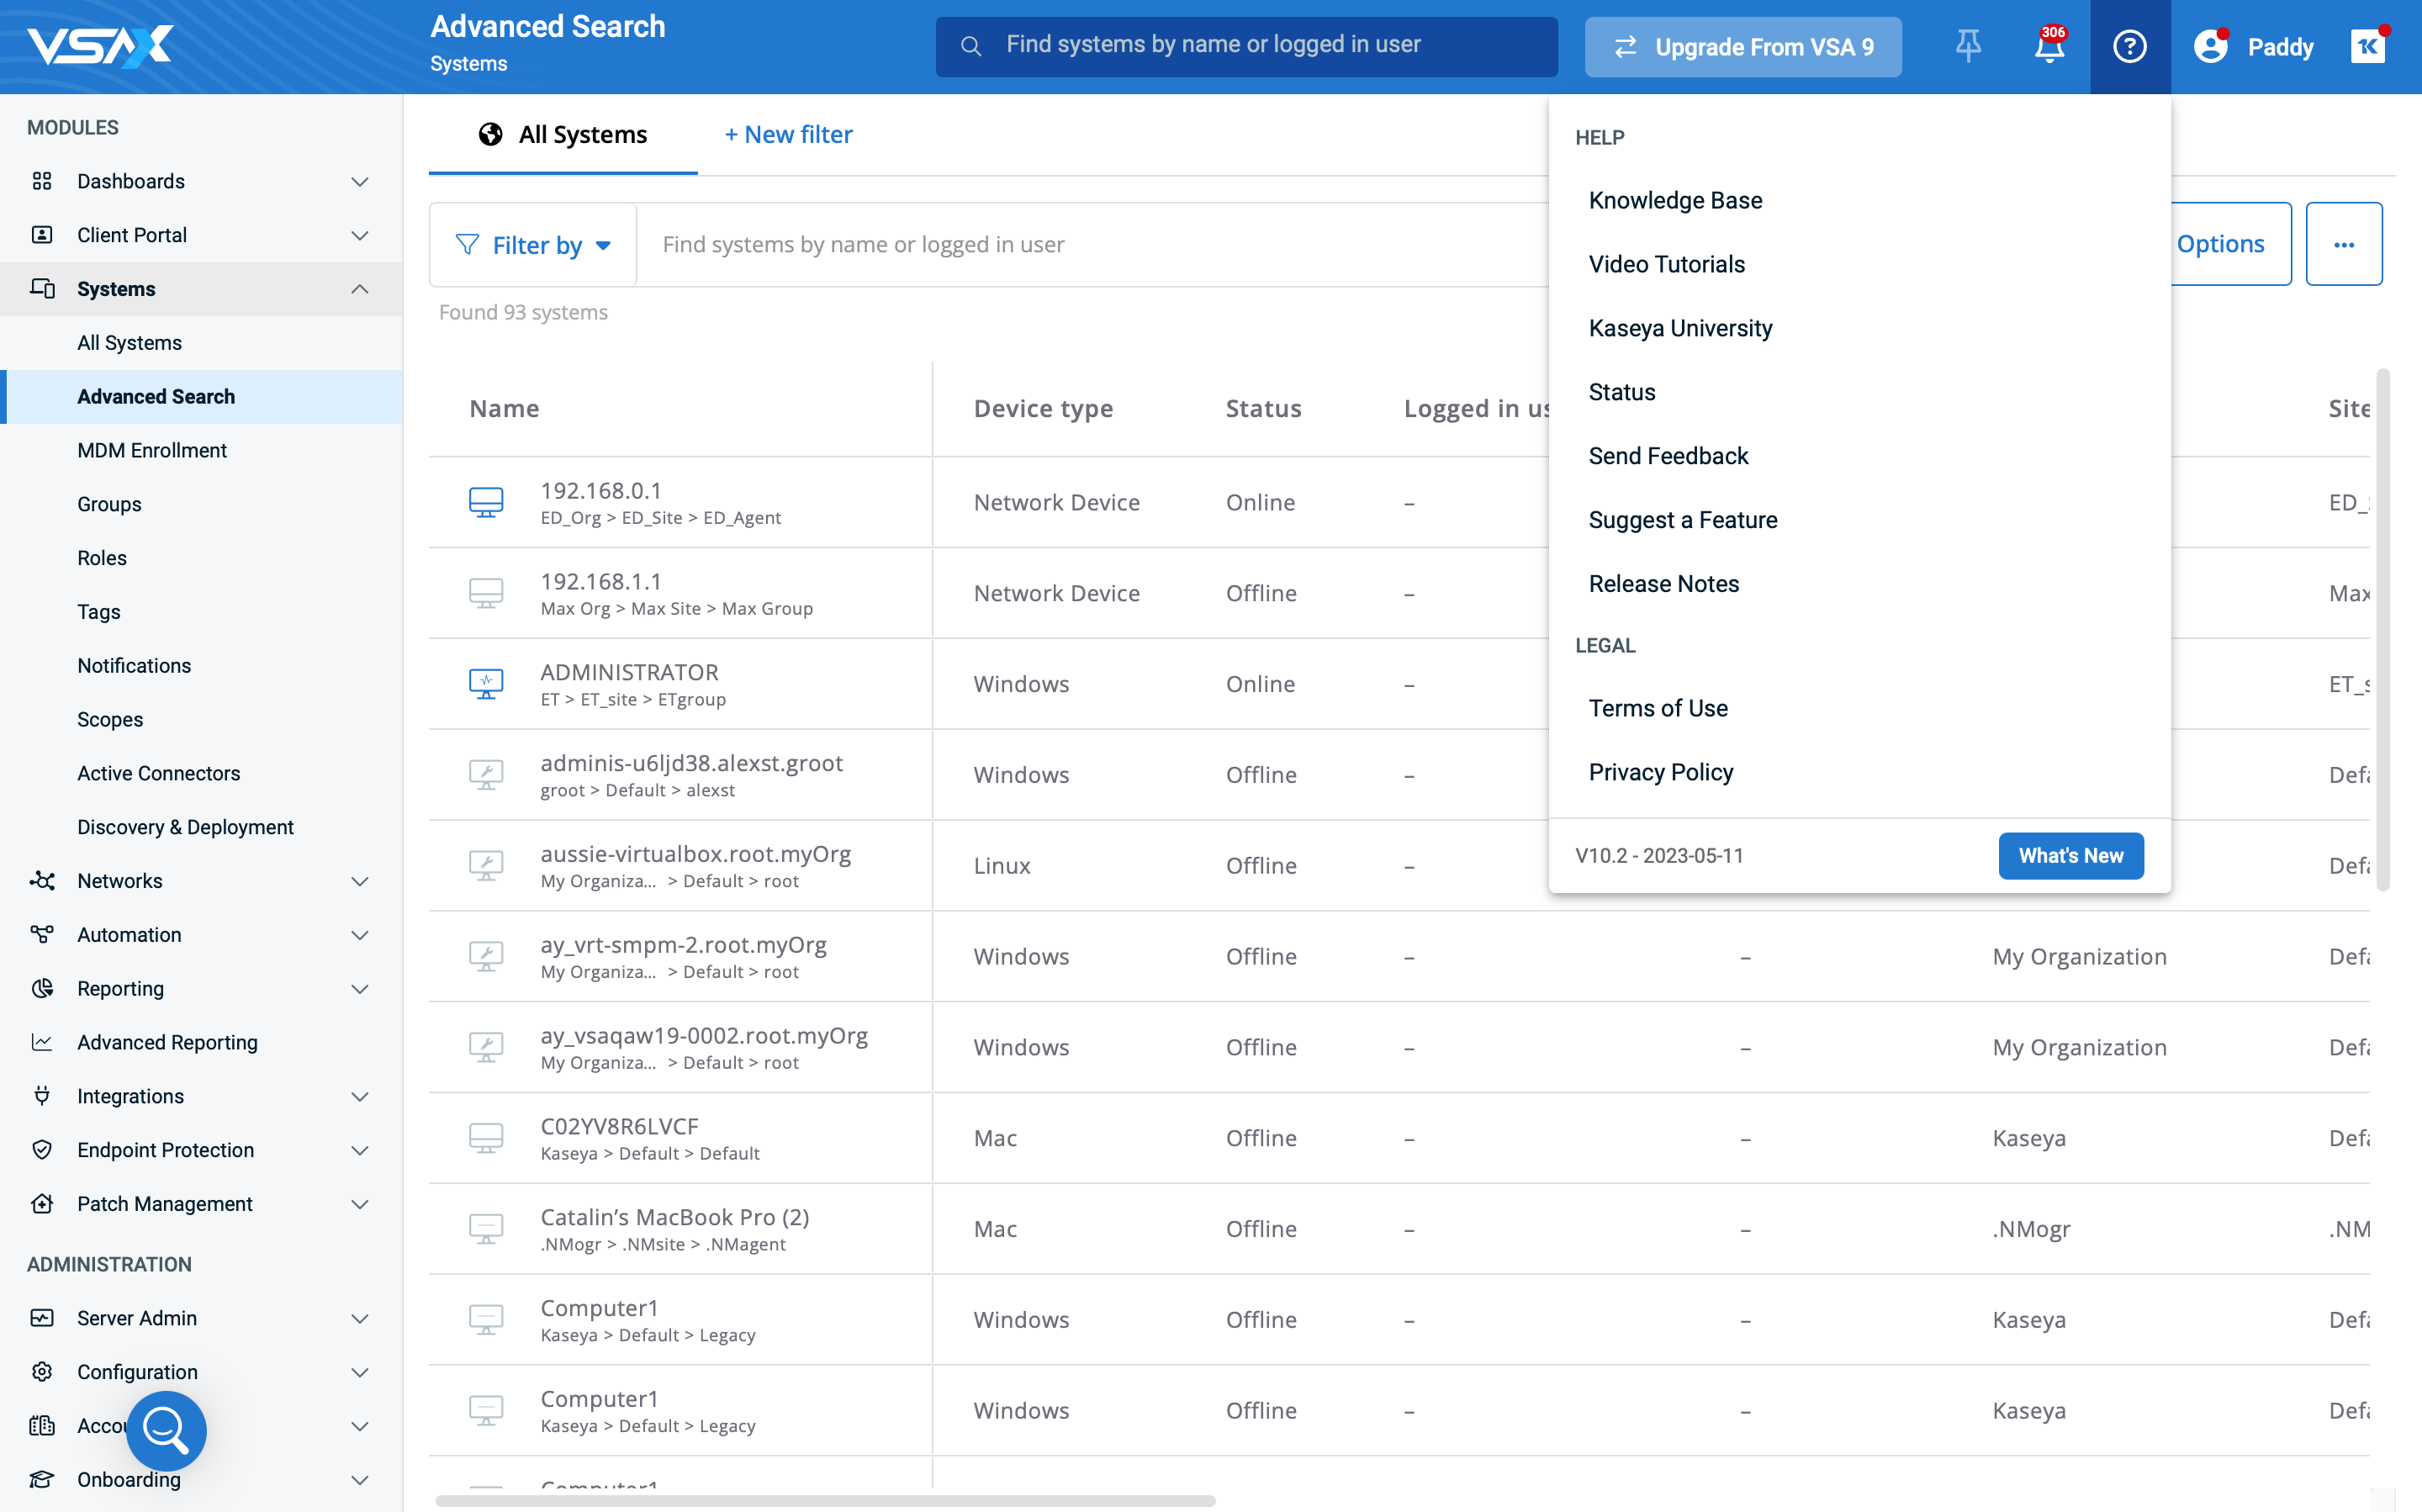Expand the Networks chevron
Screen dimensions: 2422x1512
[360, 881]
